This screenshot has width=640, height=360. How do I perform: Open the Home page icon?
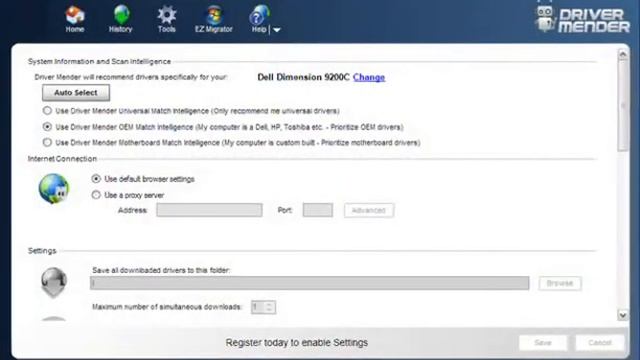75,19
